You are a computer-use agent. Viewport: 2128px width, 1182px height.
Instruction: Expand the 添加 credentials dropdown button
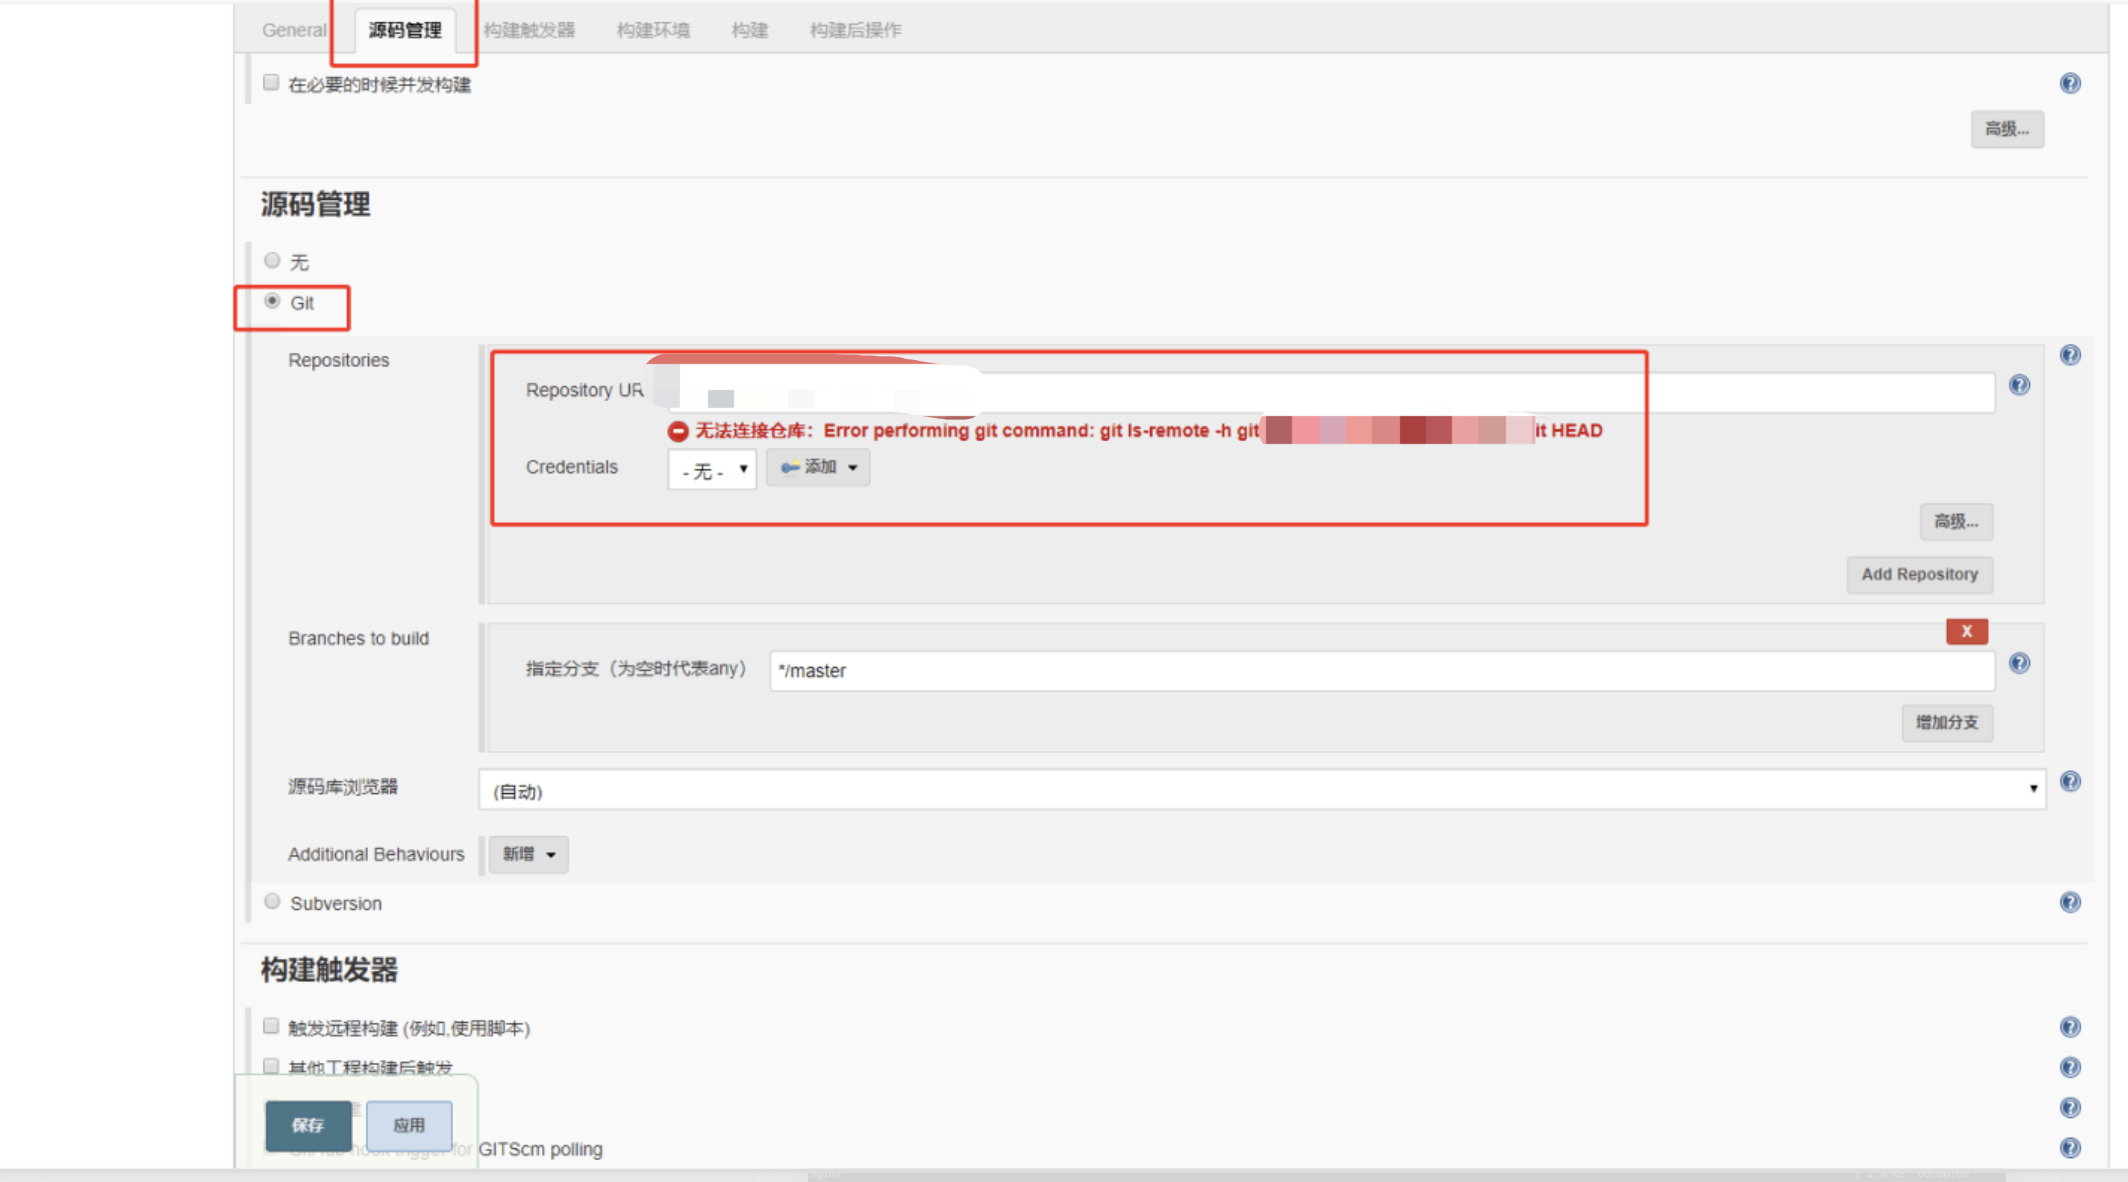818,467
